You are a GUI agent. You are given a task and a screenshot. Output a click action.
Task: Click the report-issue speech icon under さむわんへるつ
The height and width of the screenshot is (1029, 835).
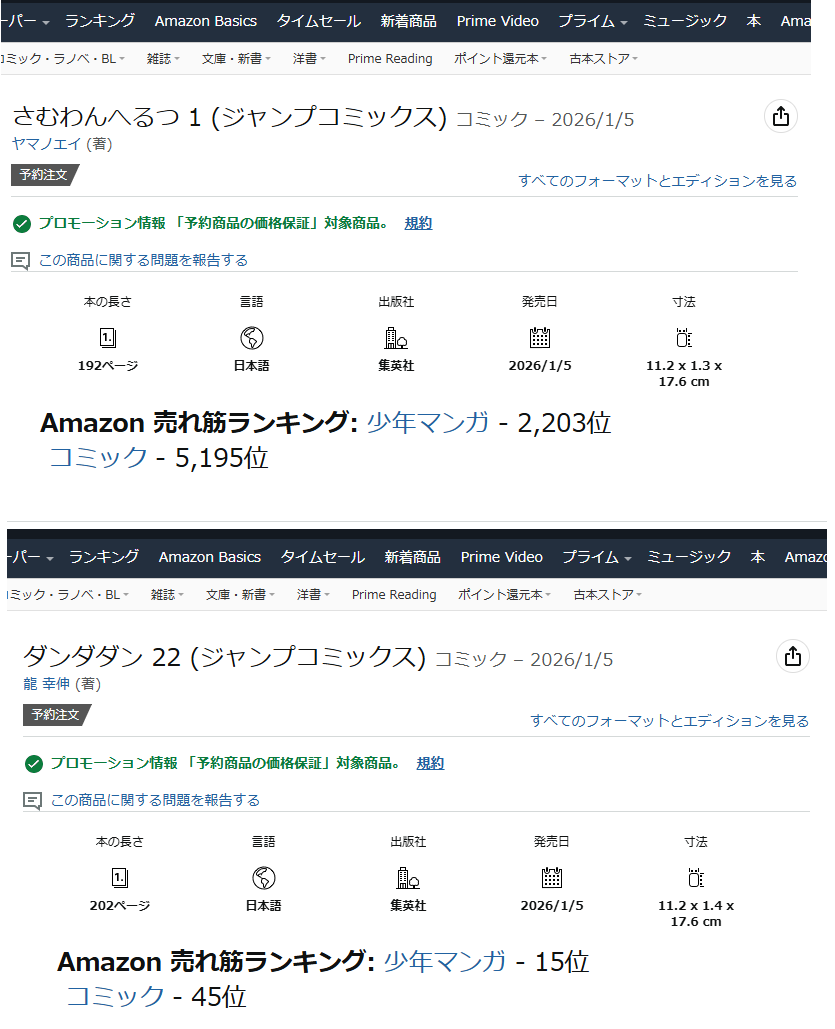click(x=20, y=260)
